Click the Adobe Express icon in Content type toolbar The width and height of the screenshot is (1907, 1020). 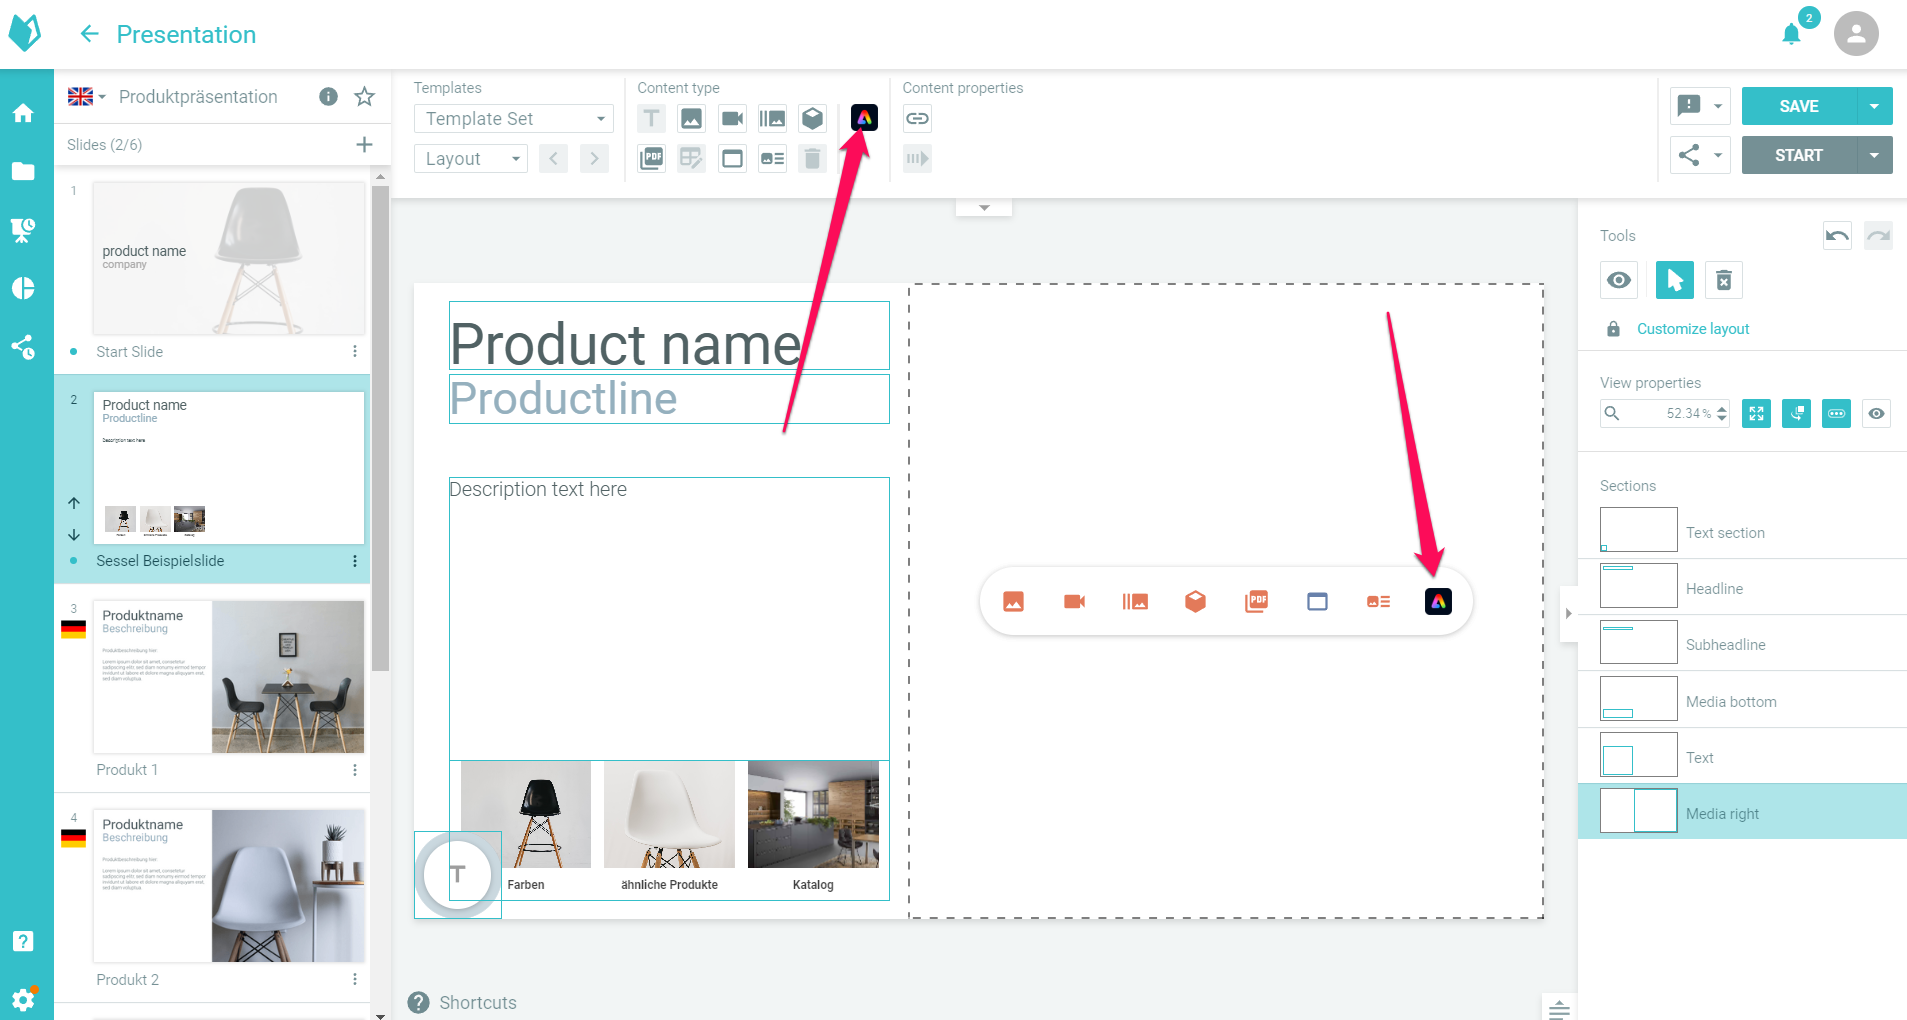[x=864, y=118]
